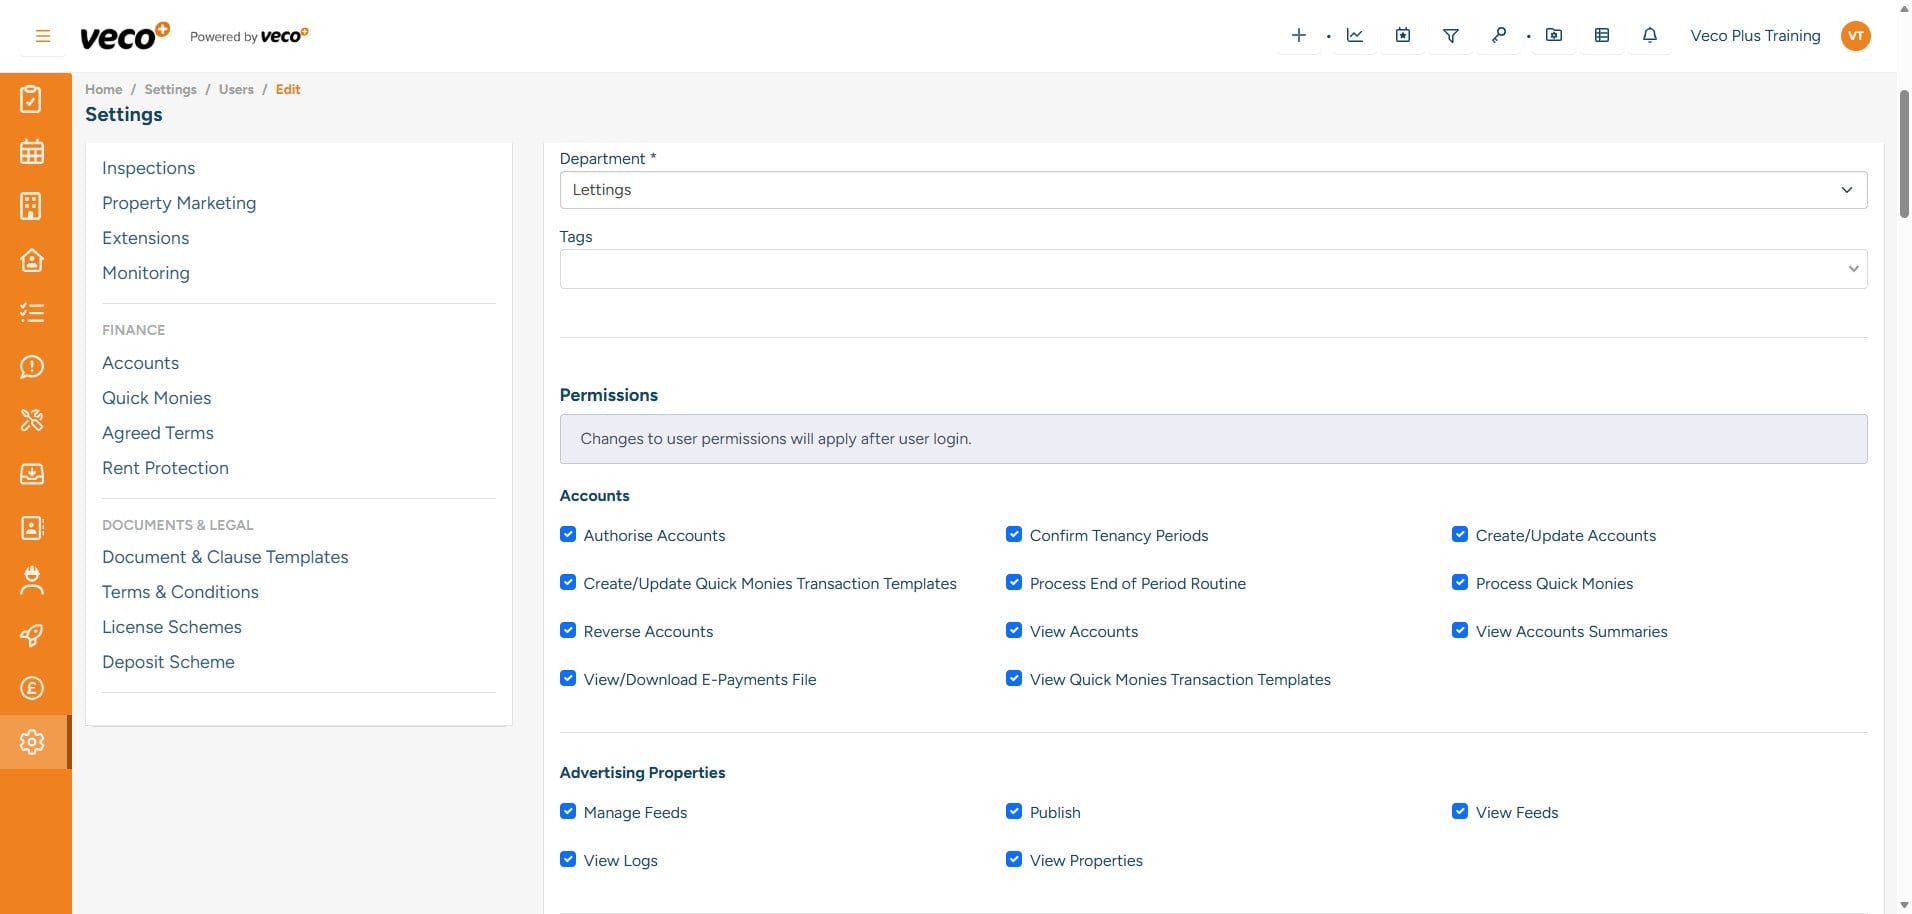Open Rent Protection settings
This screenshot has width=1912, height=914.
[x=166, y=468]
